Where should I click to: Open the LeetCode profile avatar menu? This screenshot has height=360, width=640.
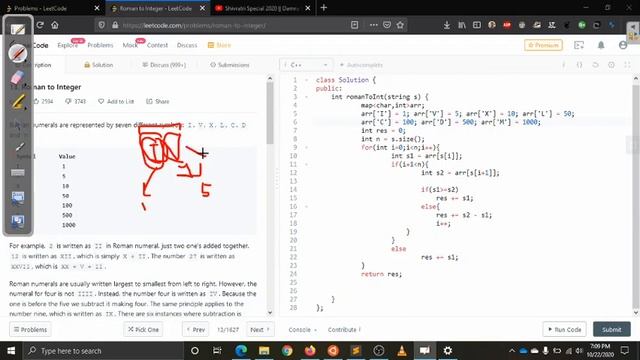tap(623, 45)
